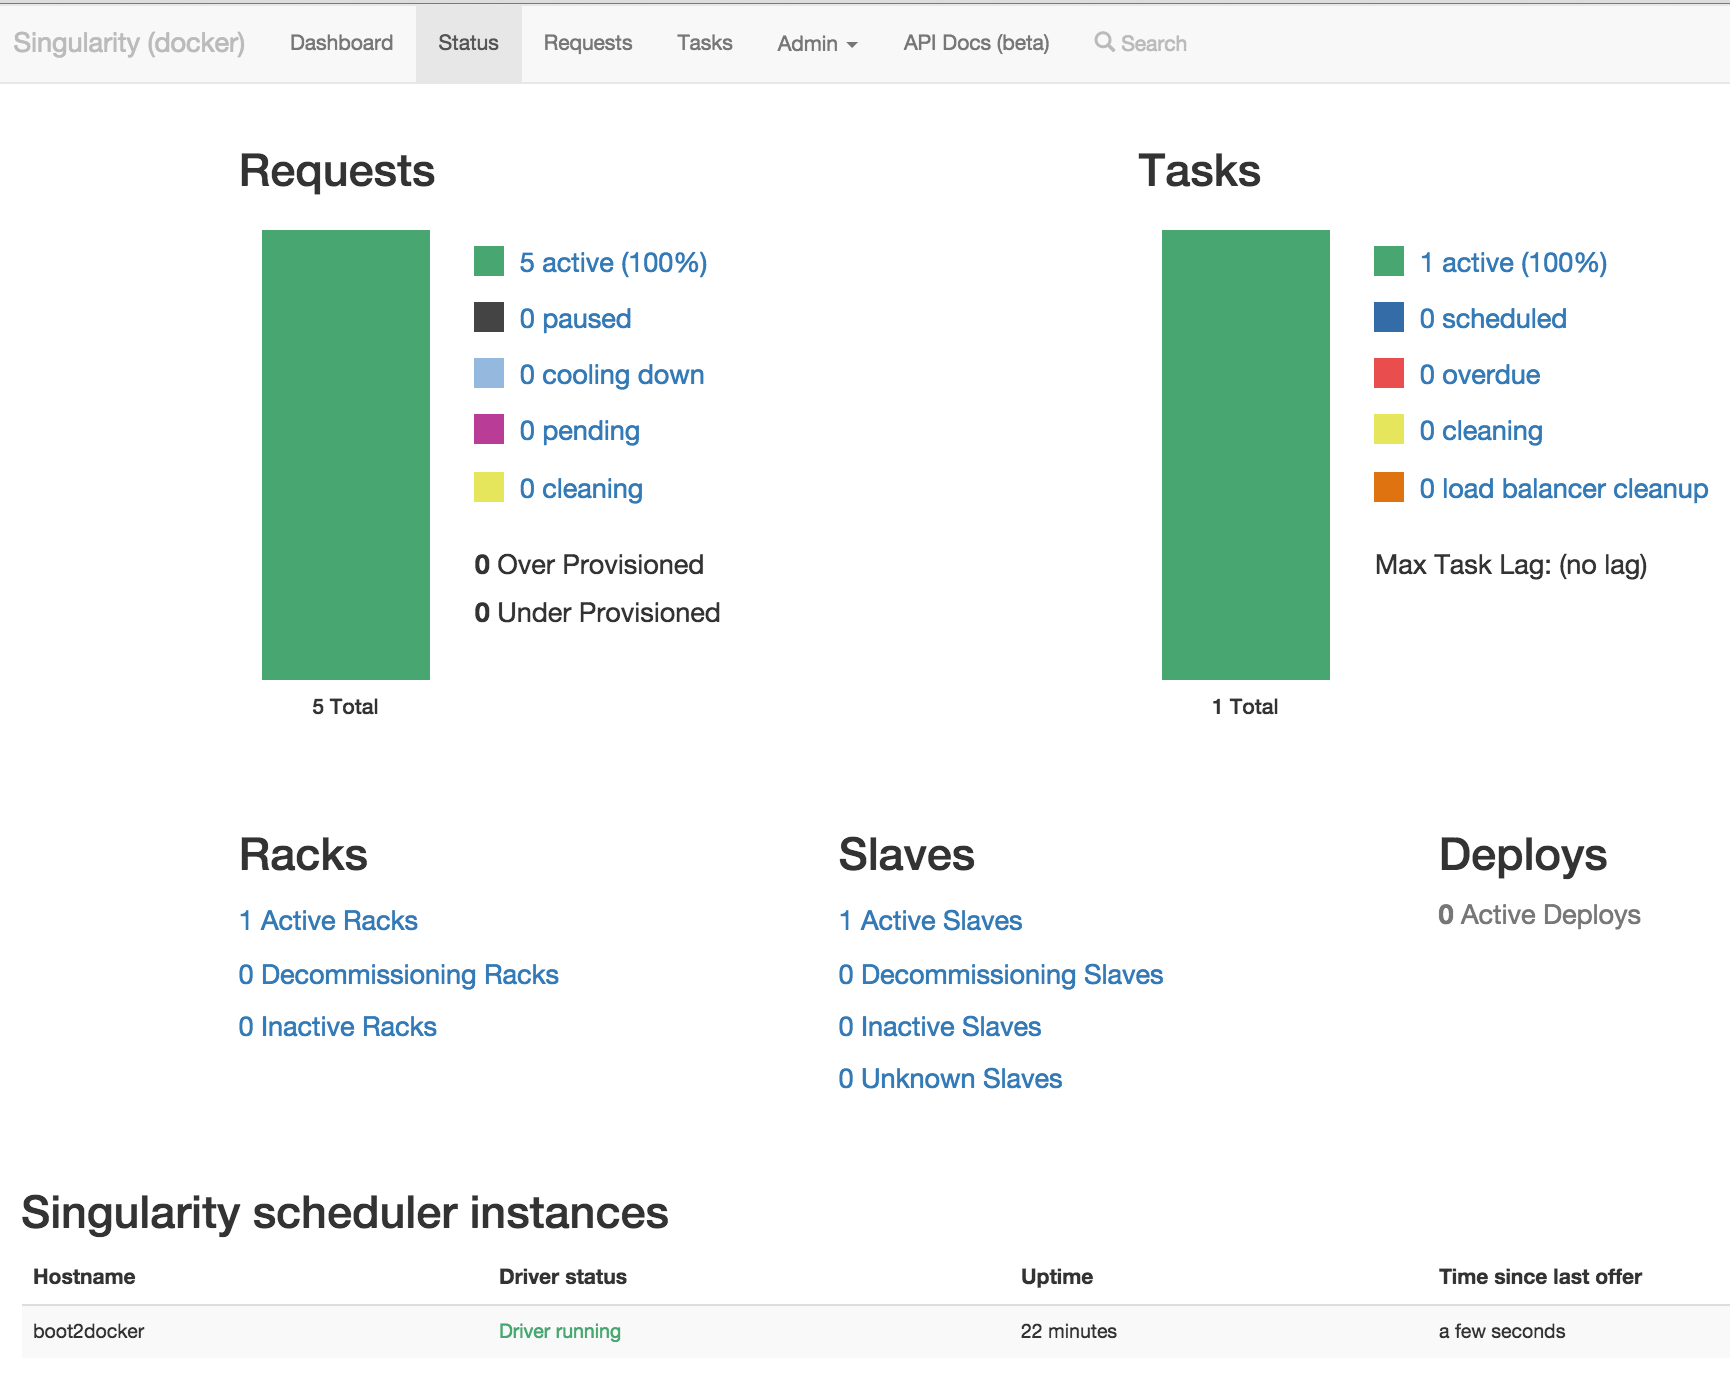The height and width of the screenshot is (1374, 1730).
Task: Click the green active tasks color swatch
Action: point(1389,261)
